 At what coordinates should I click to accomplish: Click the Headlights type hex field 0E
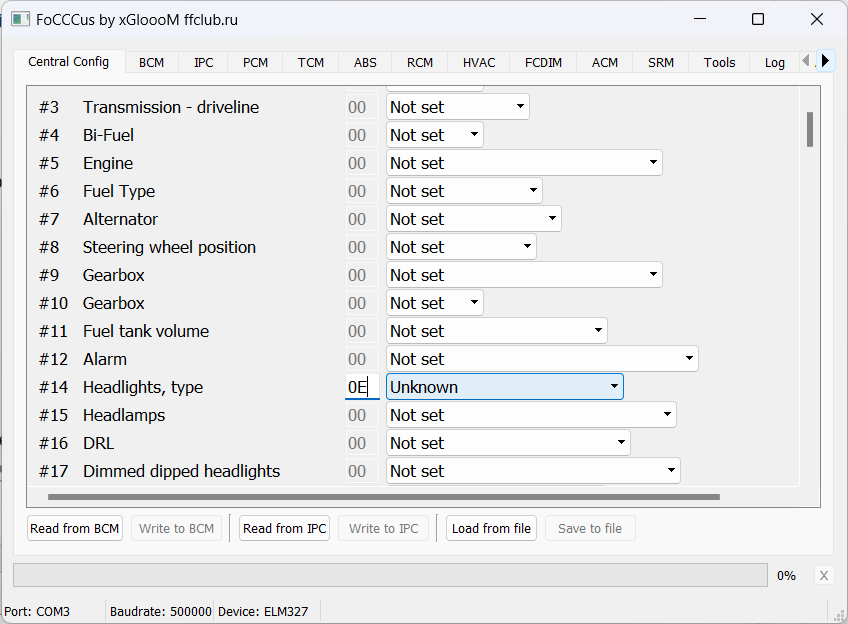(362, 387)
